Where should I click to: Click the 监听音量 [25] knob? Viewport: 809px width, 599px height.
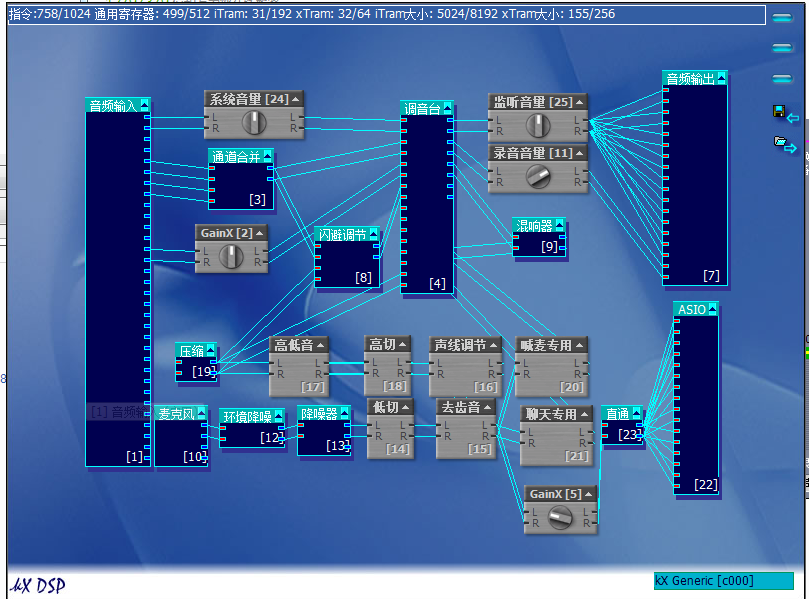pyautogui.click(x=538, y=125)
